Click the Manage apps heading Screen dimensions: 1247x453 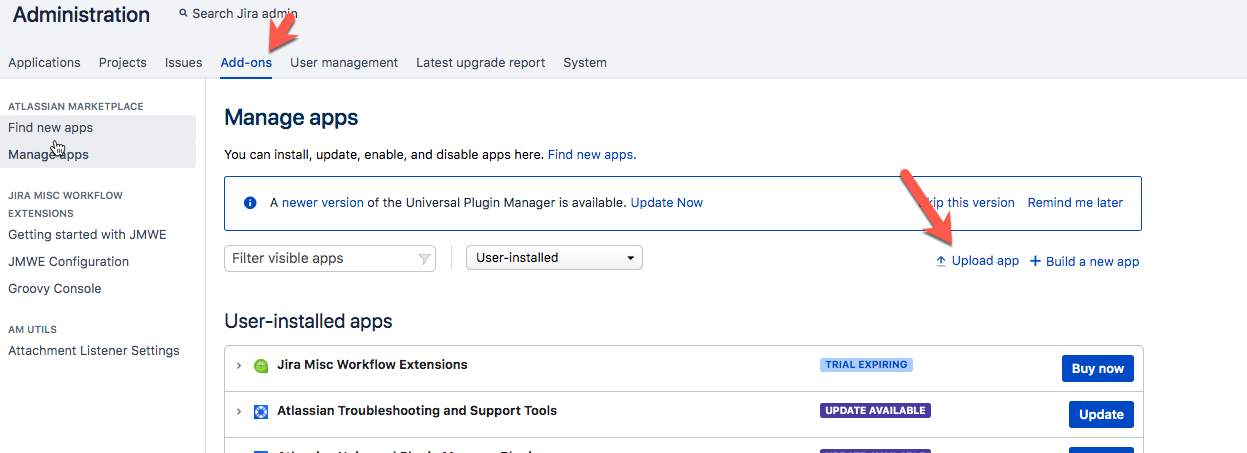291,118
